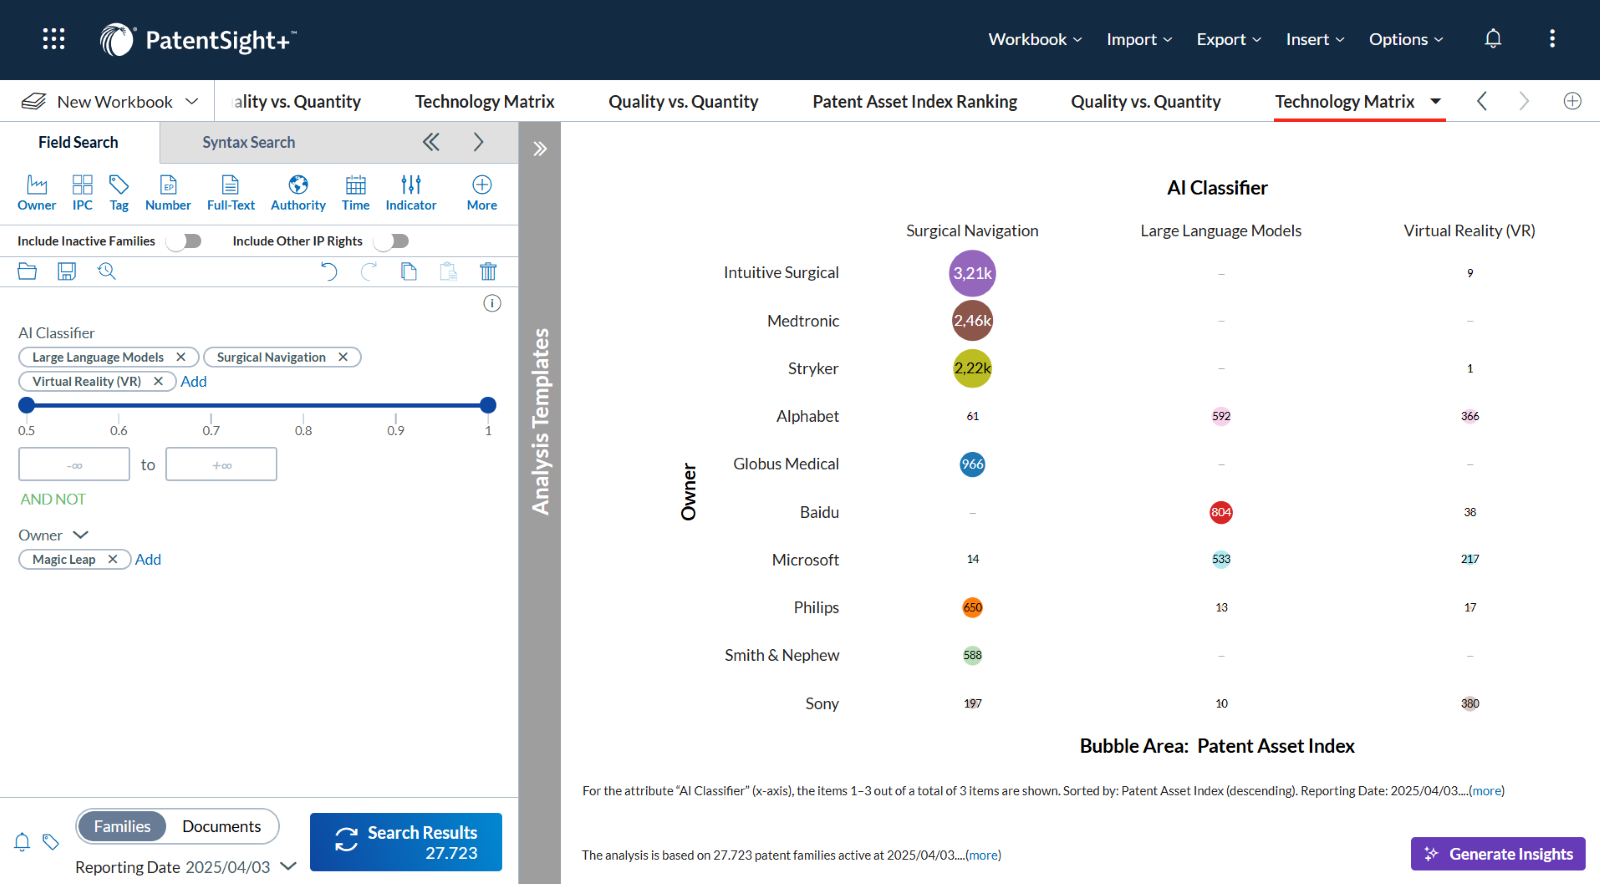Adjust the lower slider handle at 0.5
Image resolution: width=1600 pixels, height=884 pixels.
[27, 405]
